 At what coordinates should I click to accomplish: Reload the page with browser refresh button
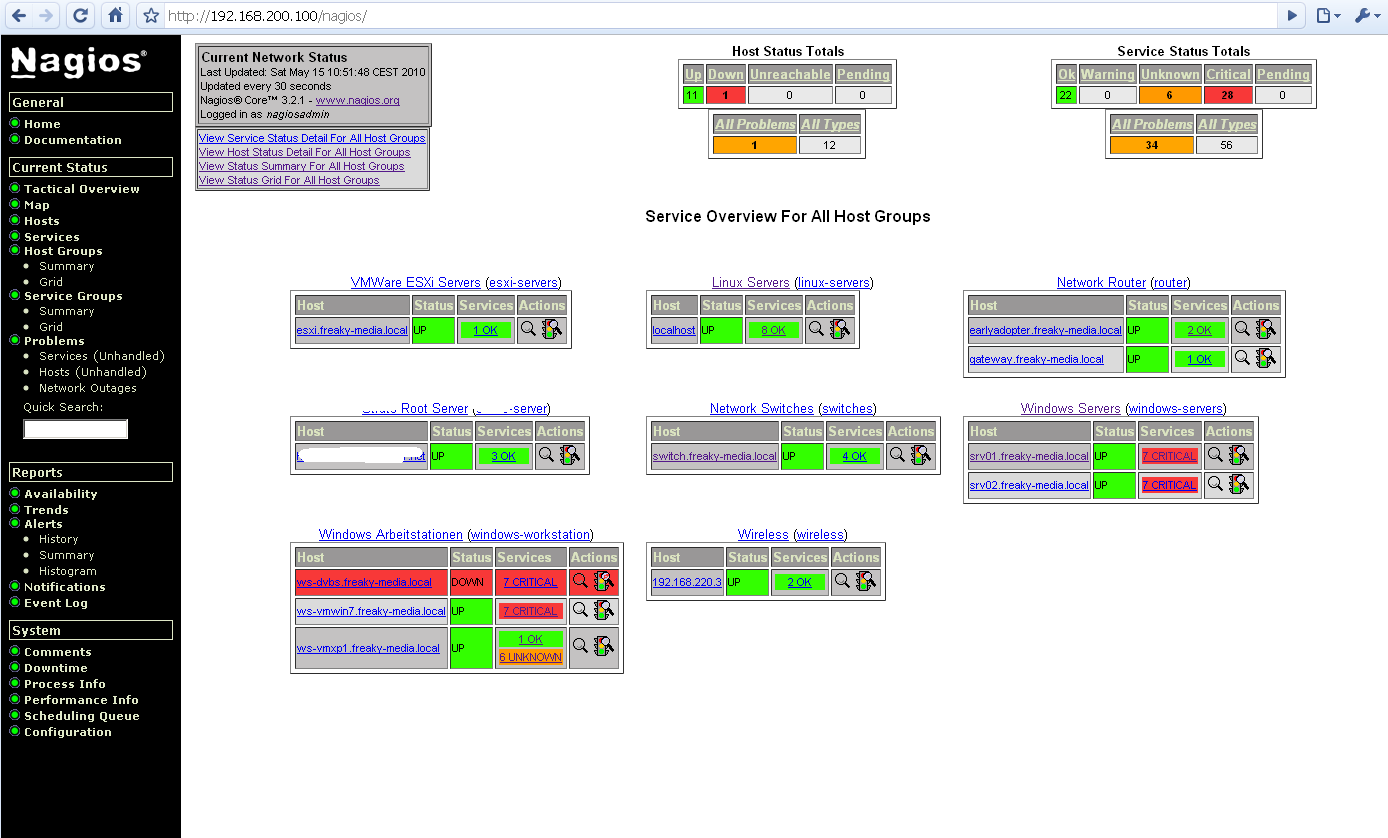click(x=81, y=15)
